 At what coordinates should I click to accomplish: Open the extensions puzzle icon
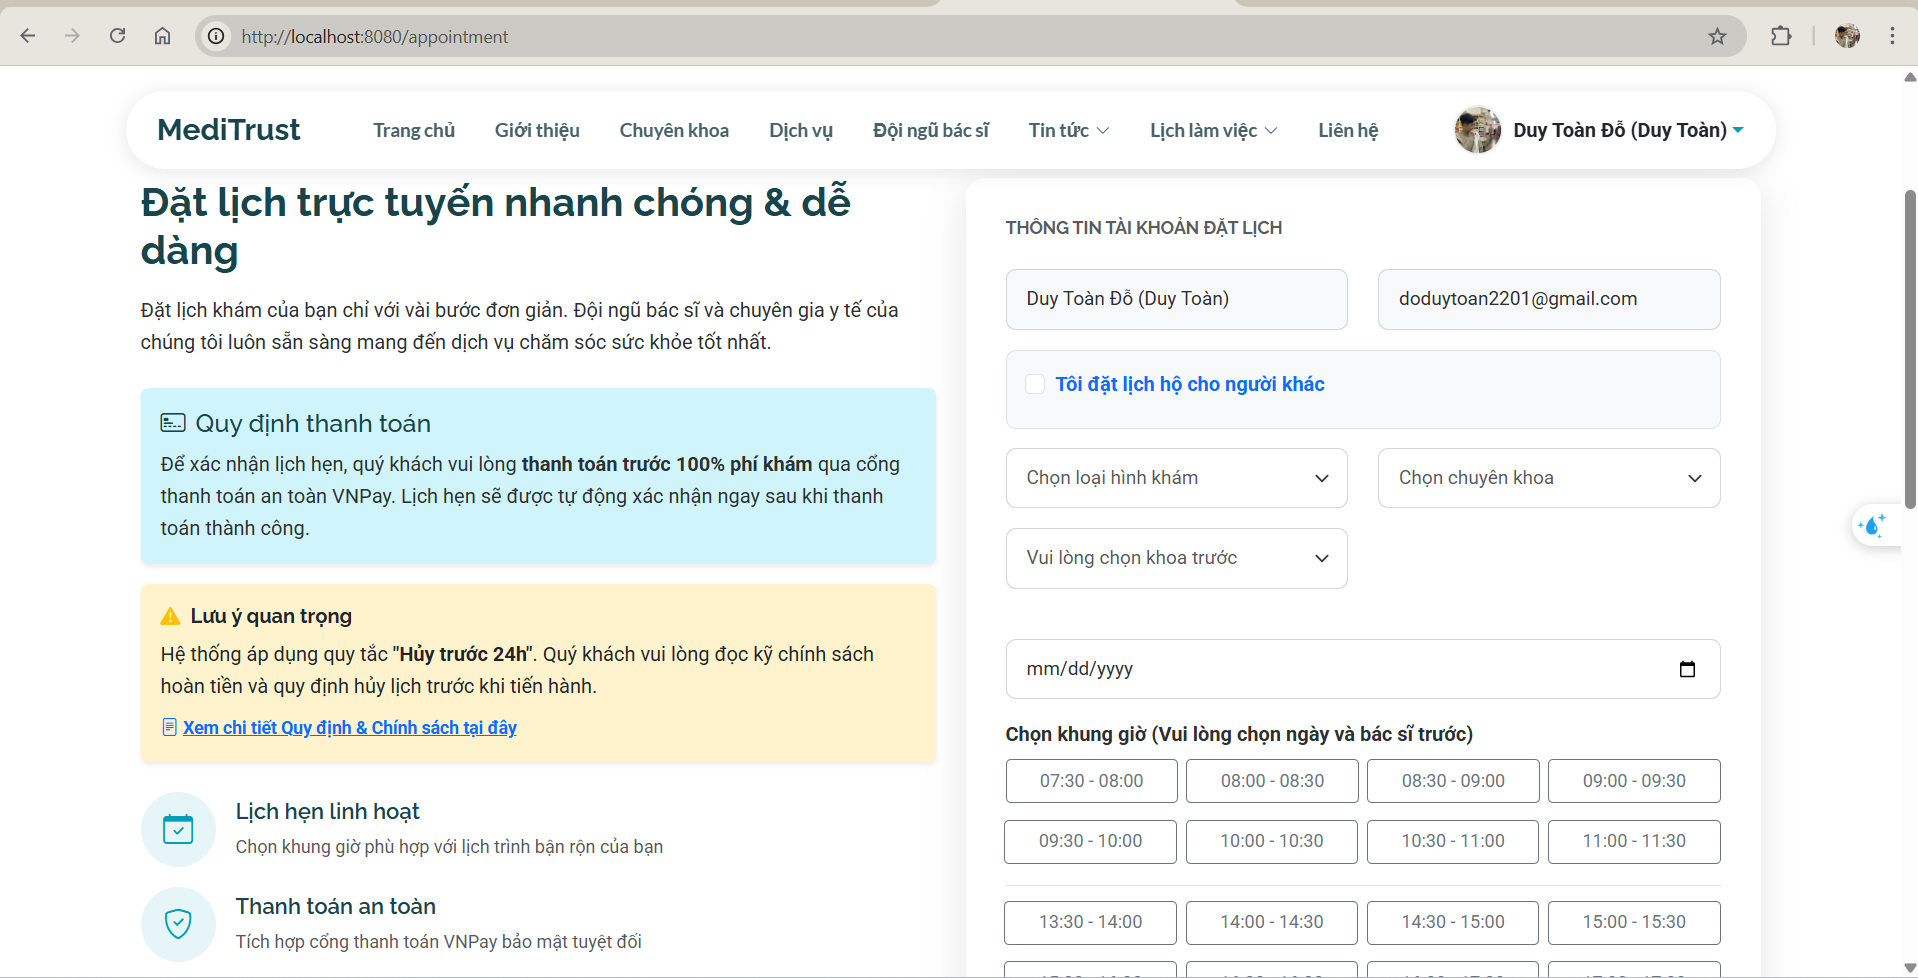(1781, 36)
